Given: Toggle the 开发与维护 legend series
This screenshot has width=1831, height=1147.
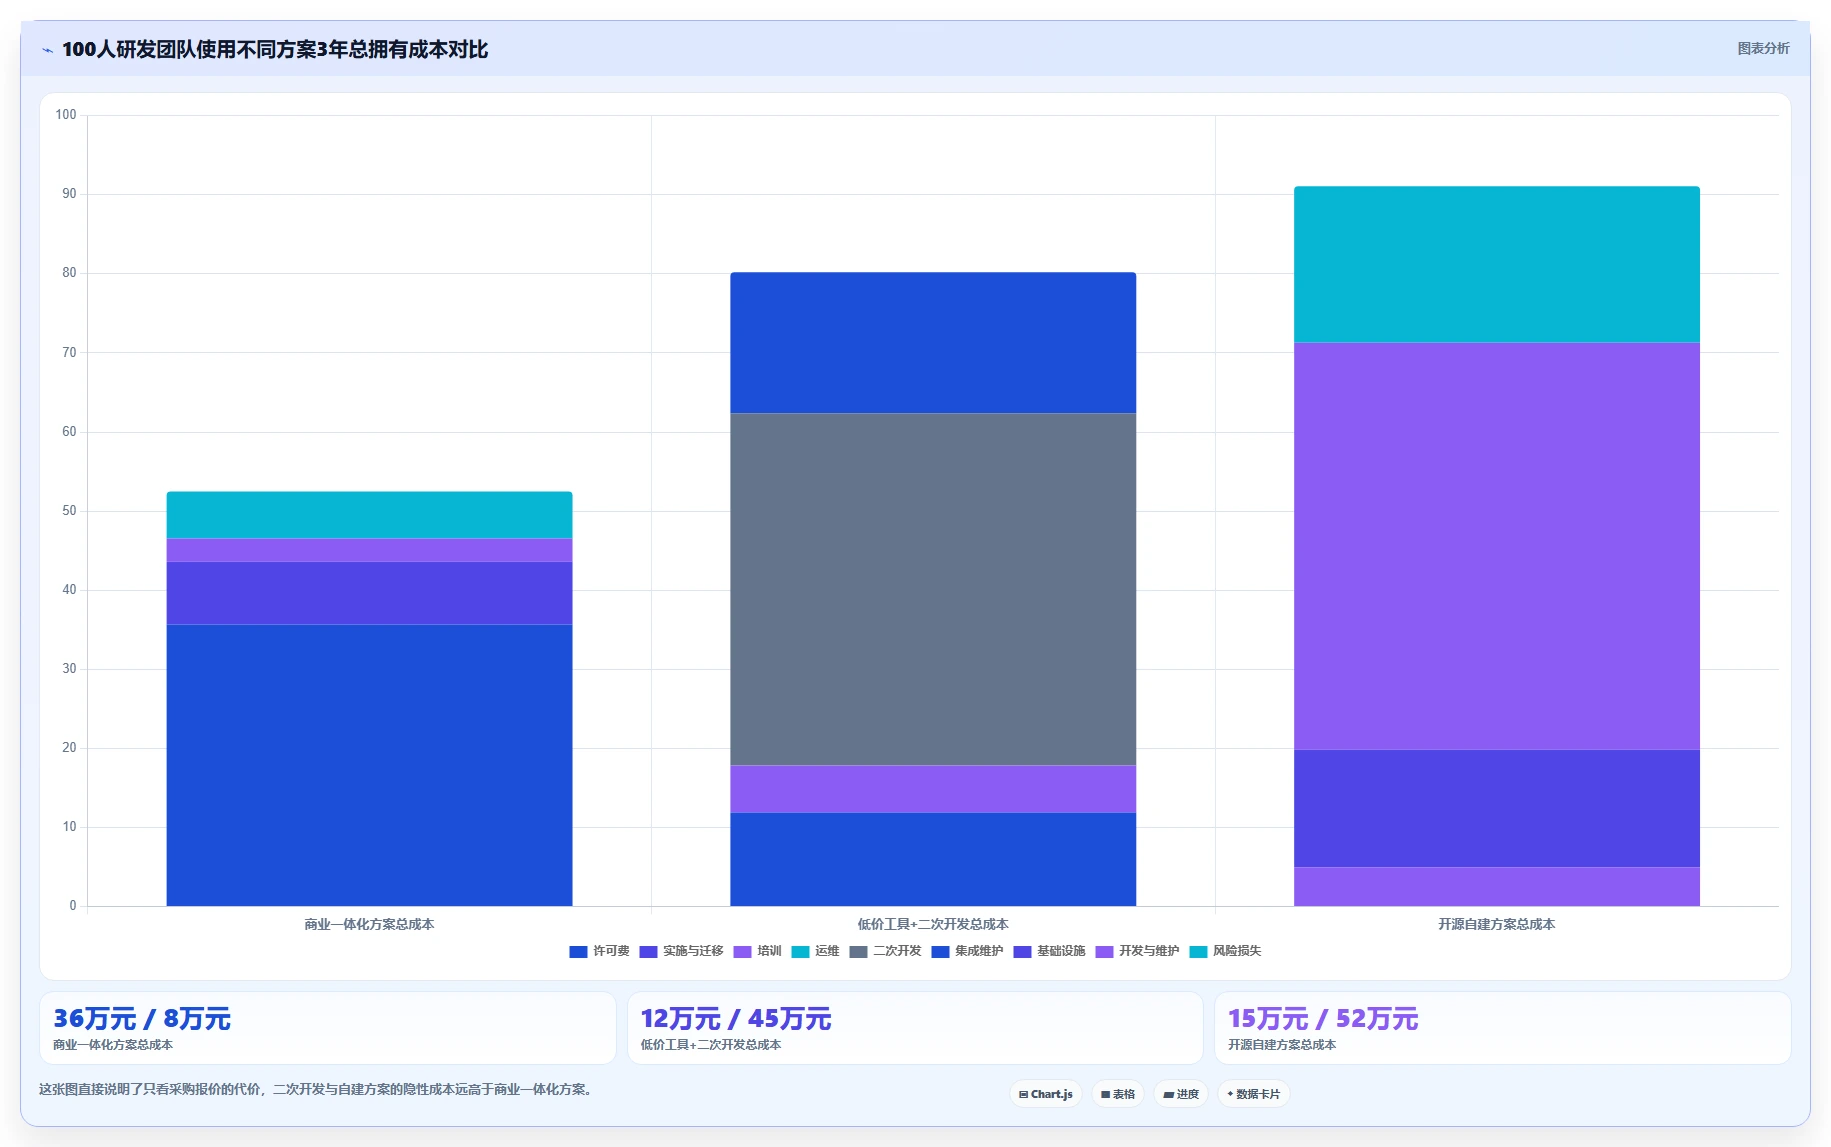Looking at the screenshot, I should pos(1137,951).
